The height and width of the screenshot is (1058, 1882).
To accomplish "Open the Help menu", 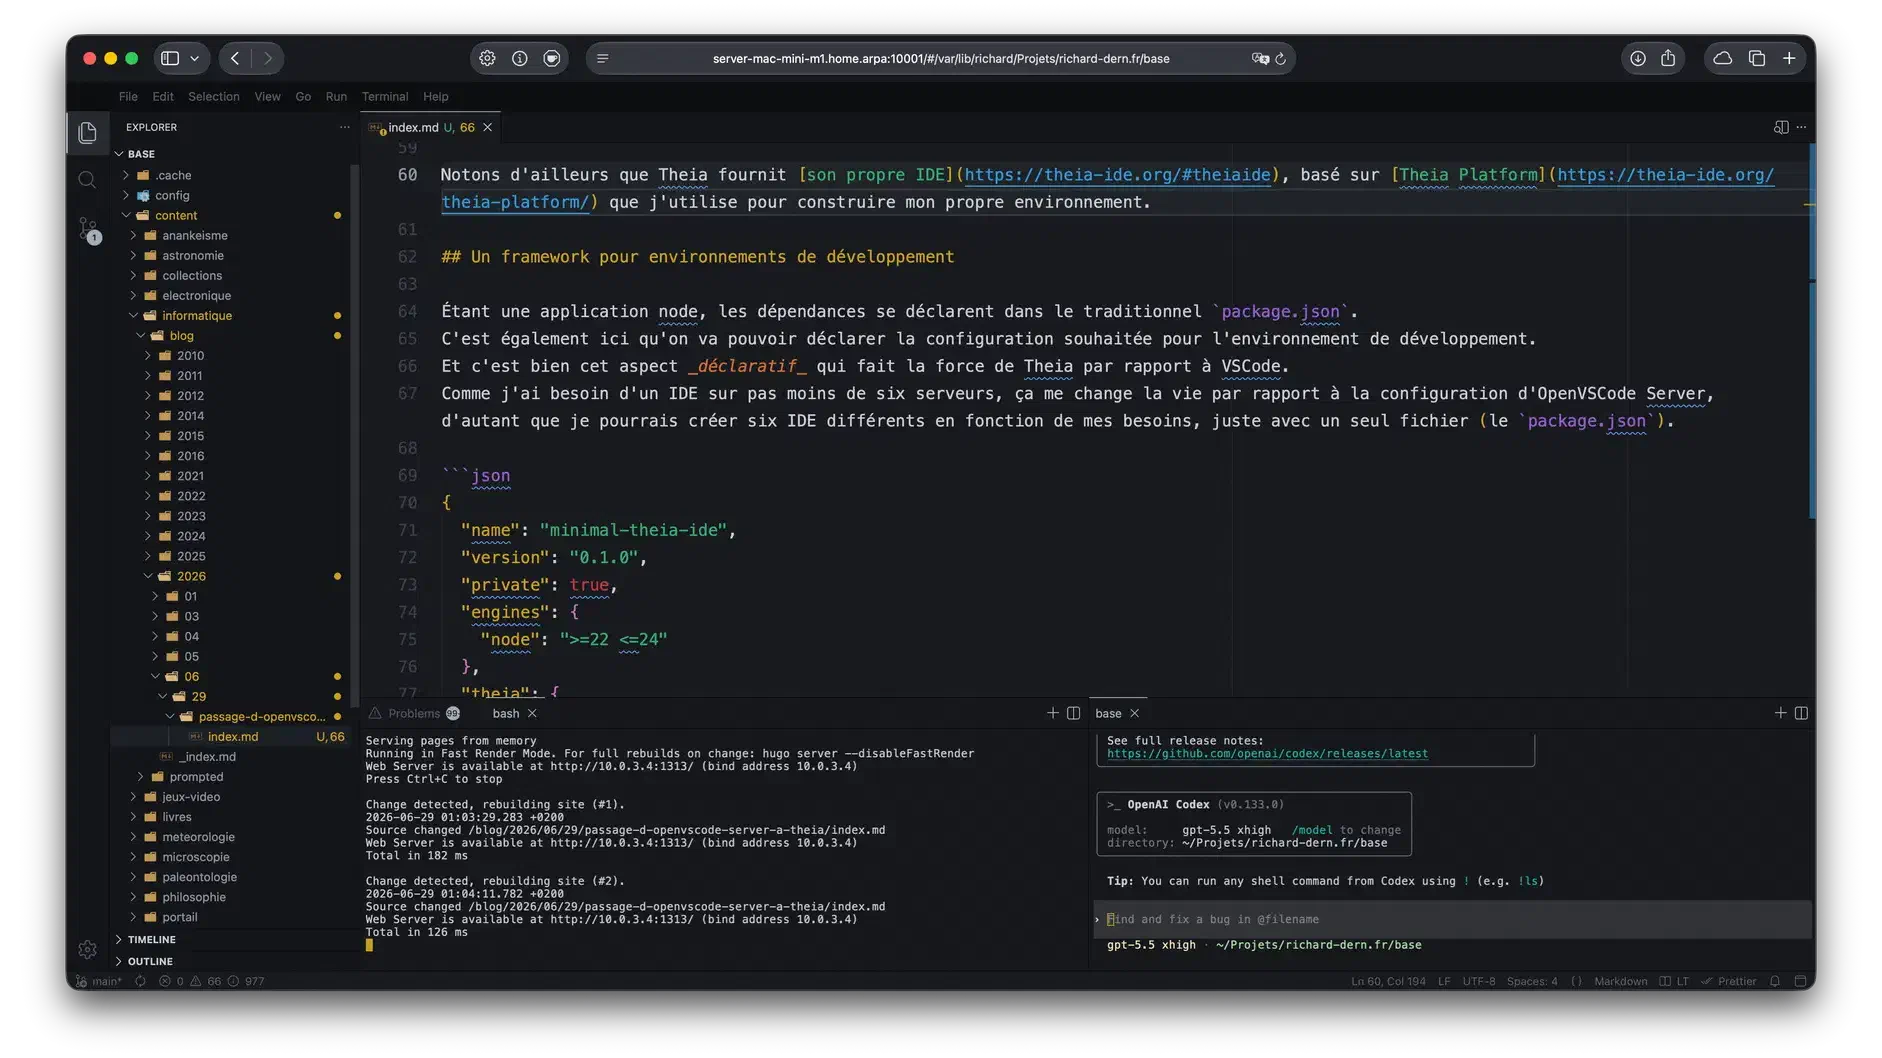I will pos(435,96).
